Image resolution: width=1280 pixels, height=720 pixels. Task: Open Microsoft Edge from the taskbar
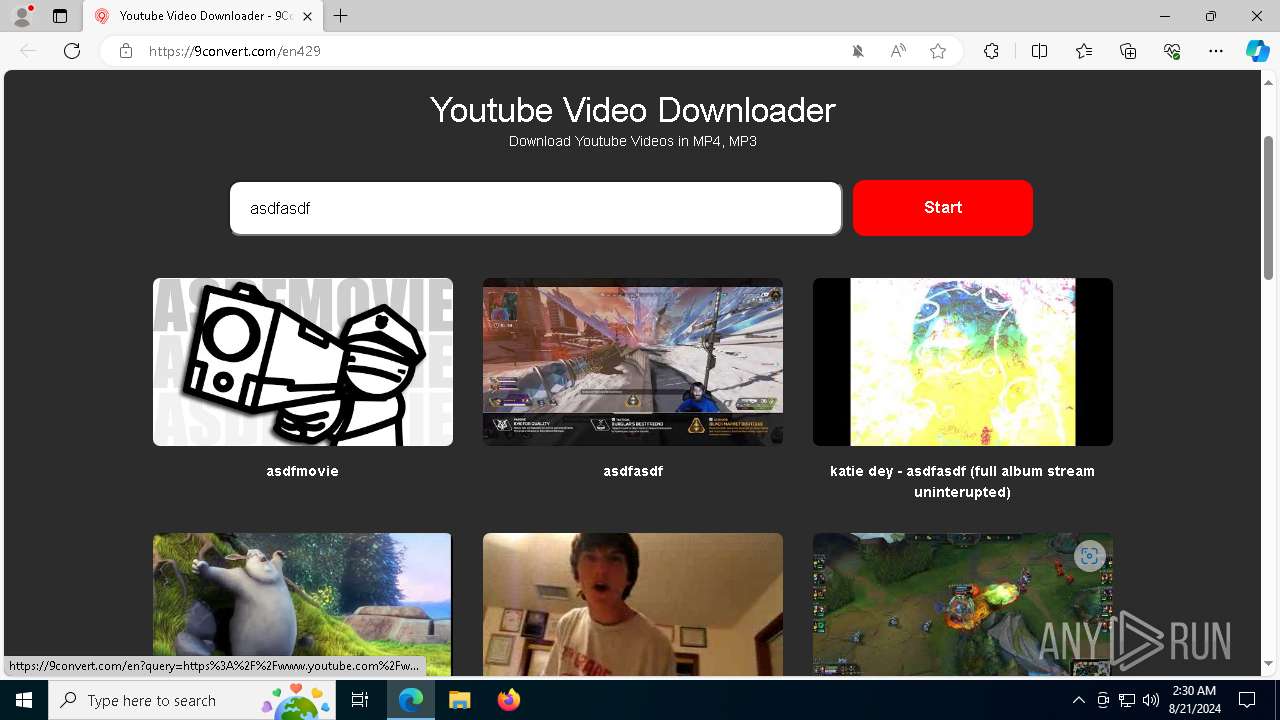click(411, 700)
